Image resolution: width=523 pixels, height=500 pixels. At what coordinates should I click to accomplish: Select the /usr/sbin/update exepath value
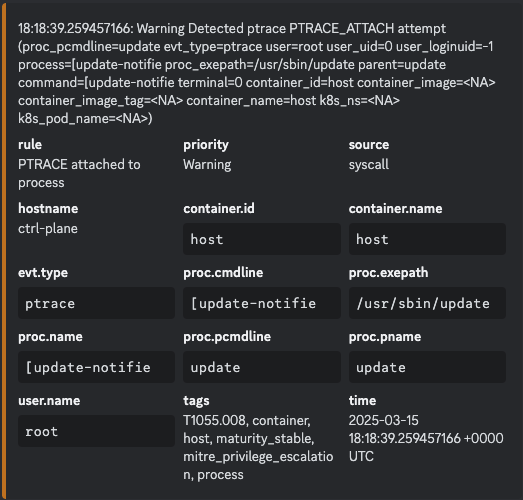click(427, 303)
